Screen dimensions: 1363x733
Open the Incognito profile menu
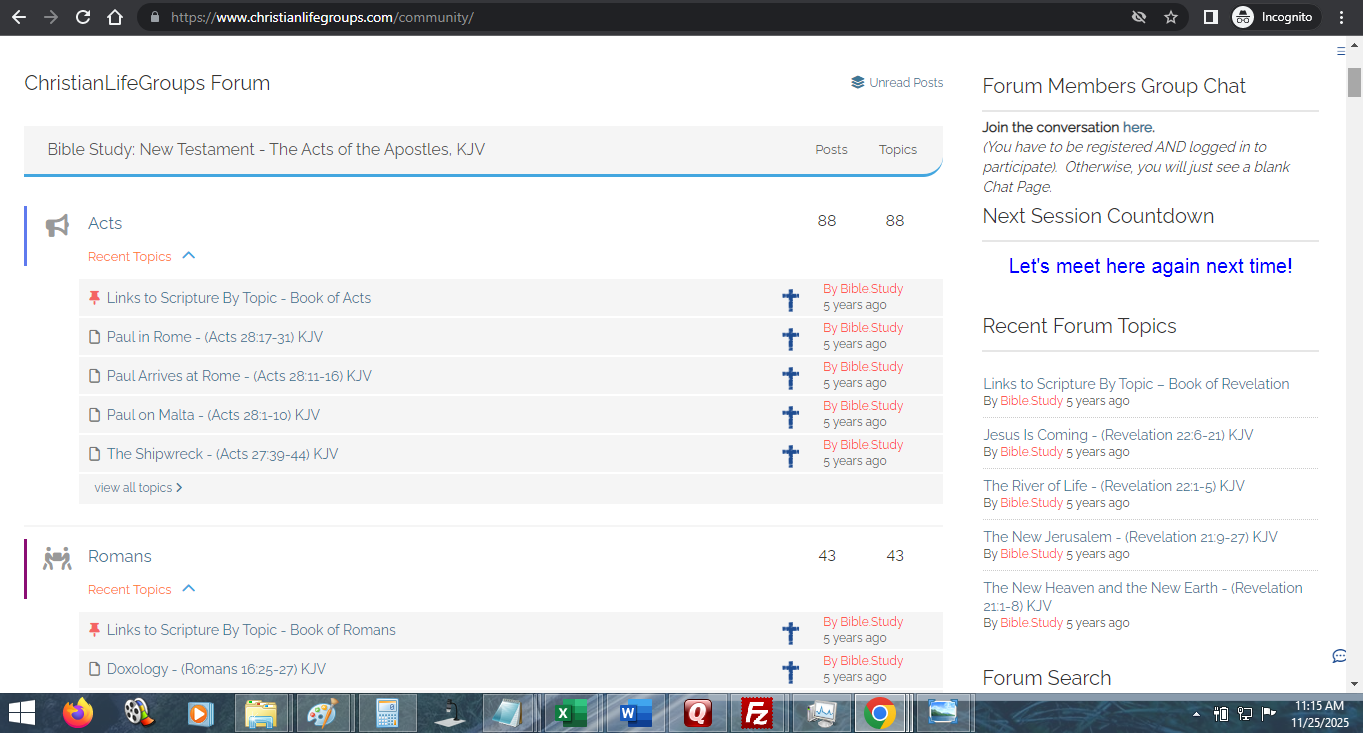pyautogui.click(x=1273, y=17)
